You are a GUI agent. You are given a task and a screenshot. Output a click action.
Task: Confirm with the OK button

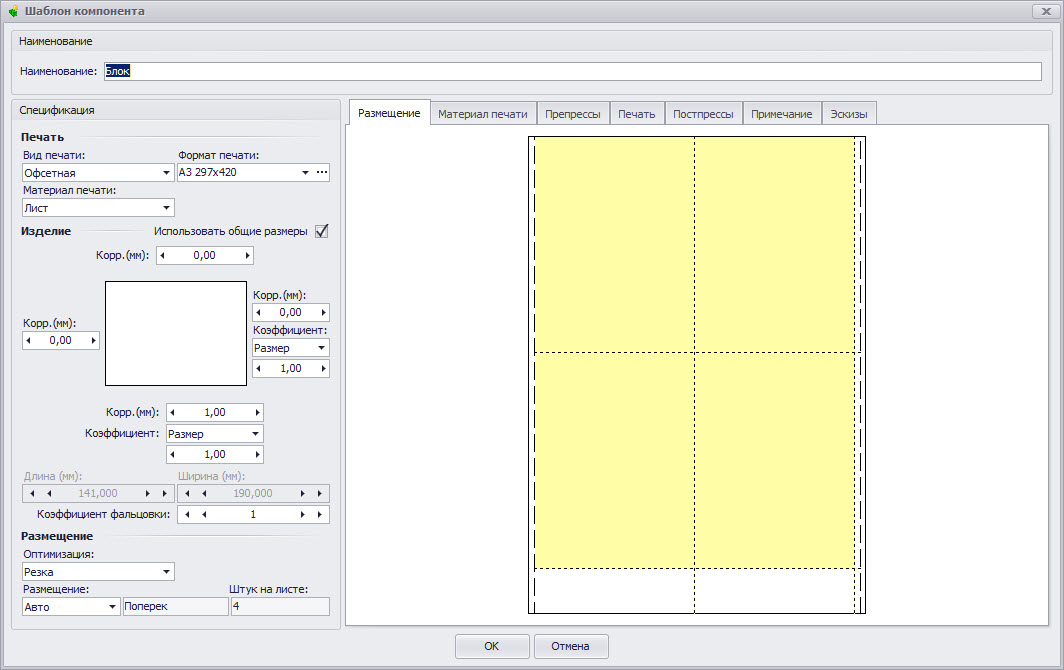[x=492, y=646]
